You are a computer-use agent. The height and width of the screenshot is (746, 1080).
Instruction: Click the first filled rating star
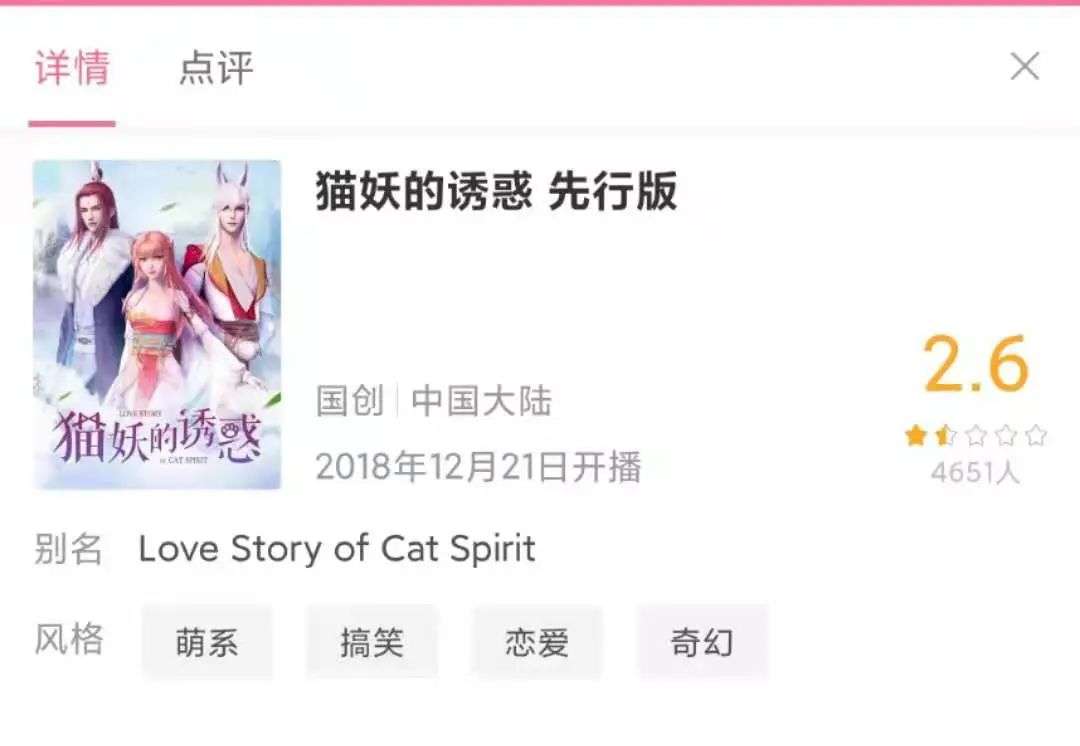(916, 435)
